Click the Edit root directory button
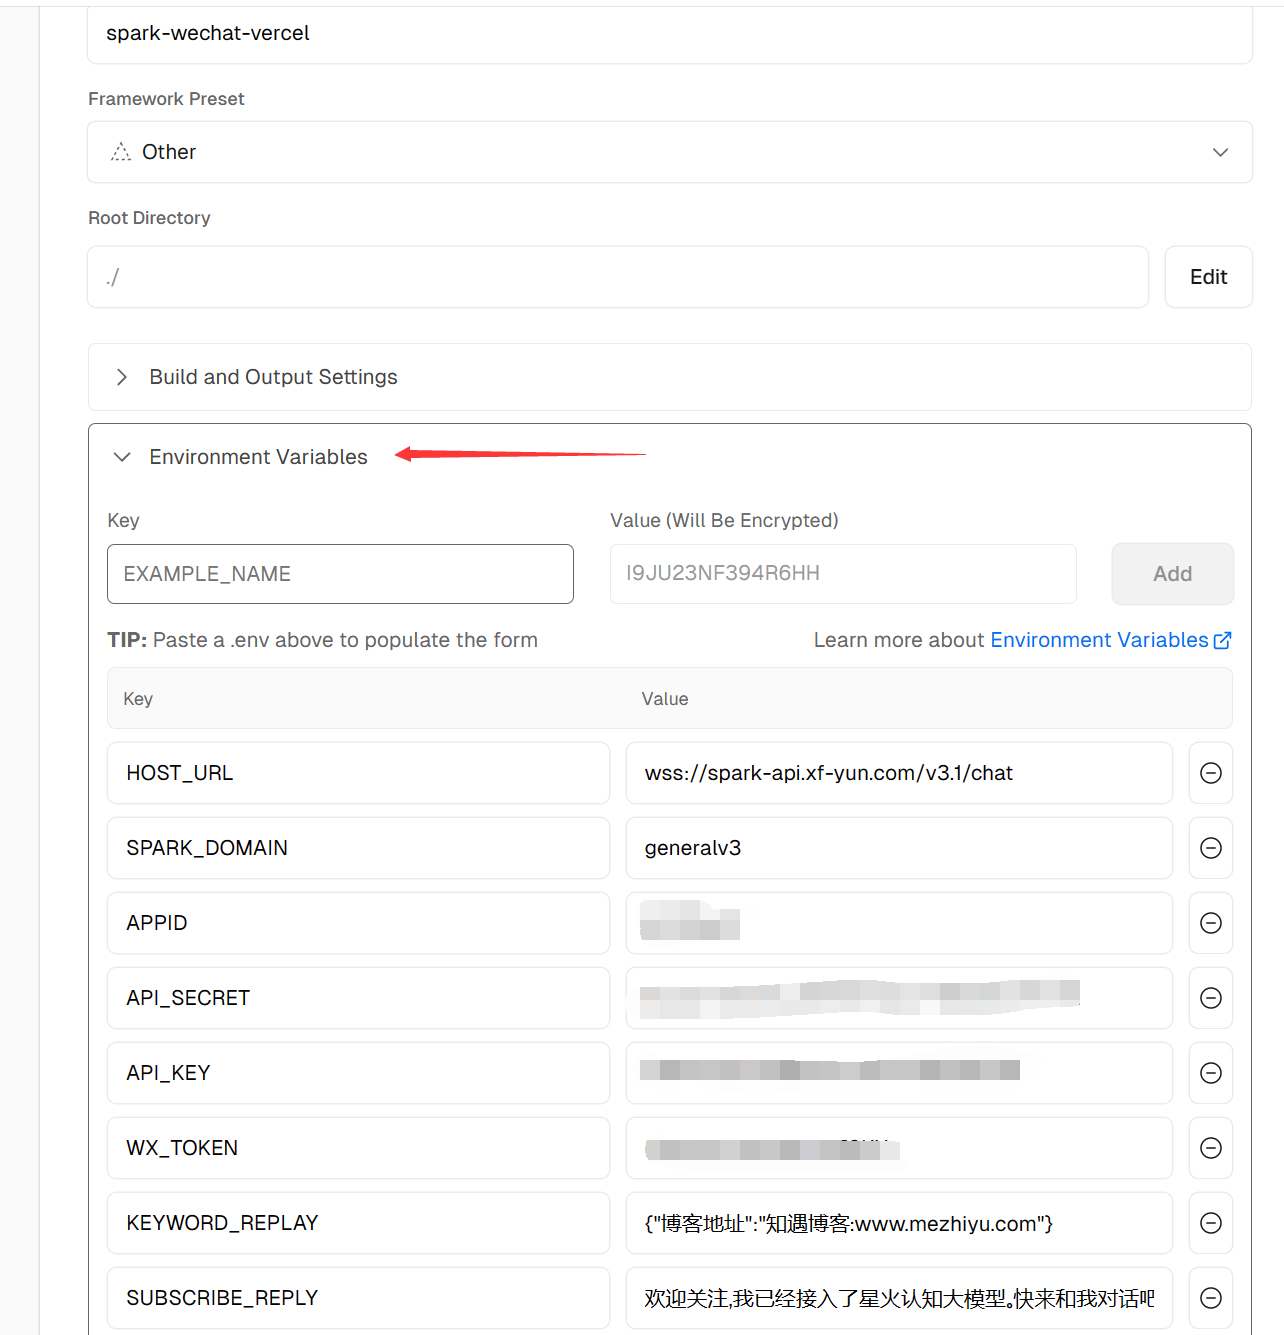The height and width of the screenshot is (1335, 1284). click(1208, 277)
